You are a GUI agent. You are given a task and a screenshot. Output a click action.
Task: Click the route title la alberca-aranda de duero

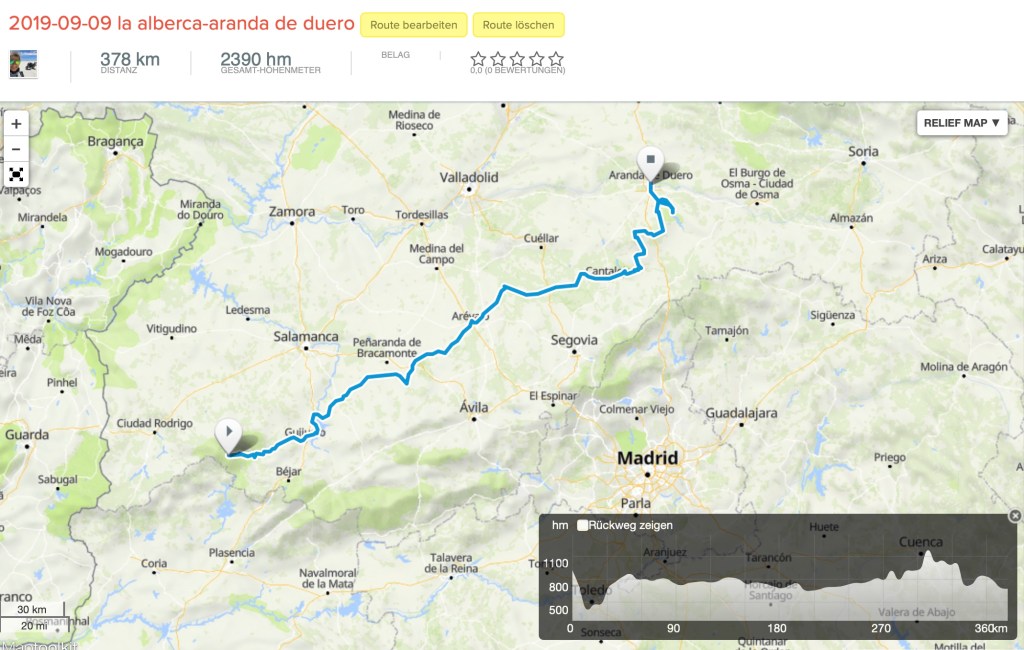(181, 23)
